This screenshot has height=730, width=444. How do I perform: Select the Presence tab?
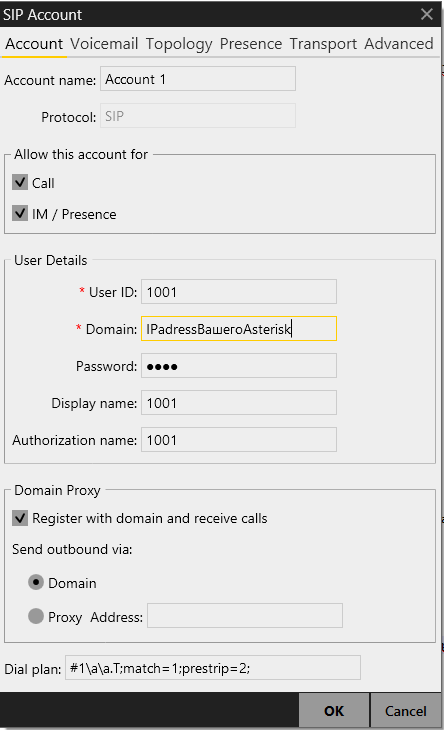click(x=251, y=44)
